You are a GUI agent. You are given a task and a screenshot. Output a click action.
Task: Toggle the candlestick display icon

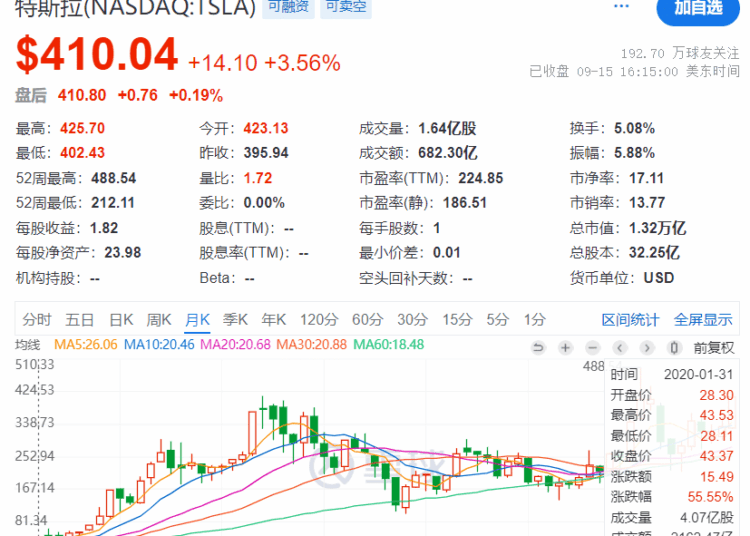point(674,348)
